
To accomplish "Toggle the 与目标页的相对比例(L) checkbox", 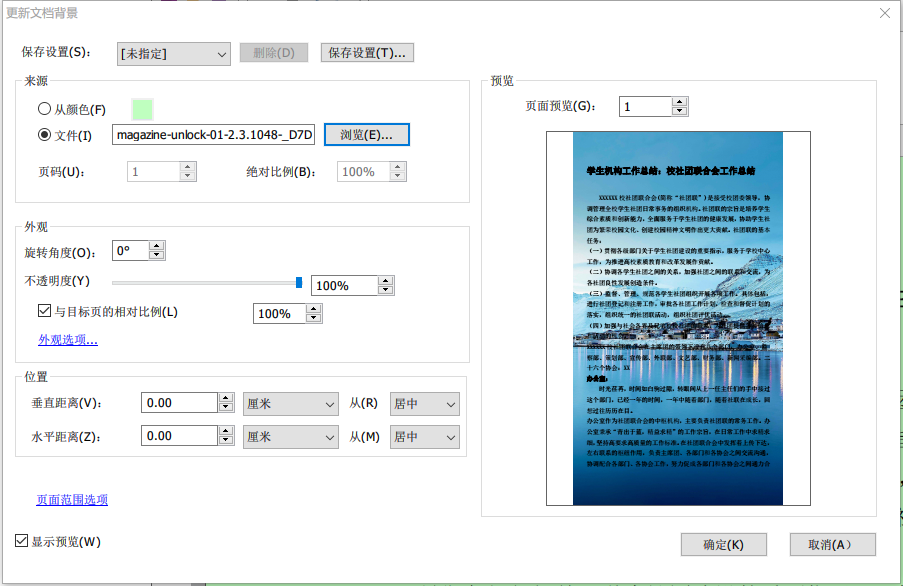I will pyautogui.click(x=44, y=310).
